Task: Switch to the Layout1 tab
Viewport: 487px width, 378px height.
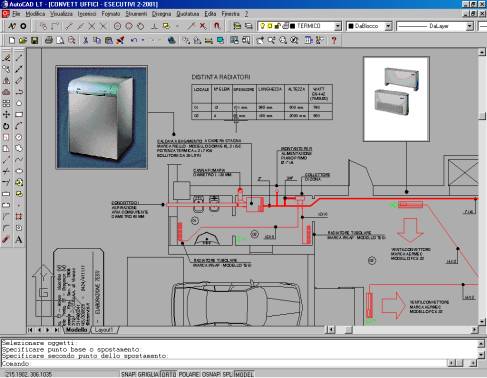Action: click(x=103, y=330)
